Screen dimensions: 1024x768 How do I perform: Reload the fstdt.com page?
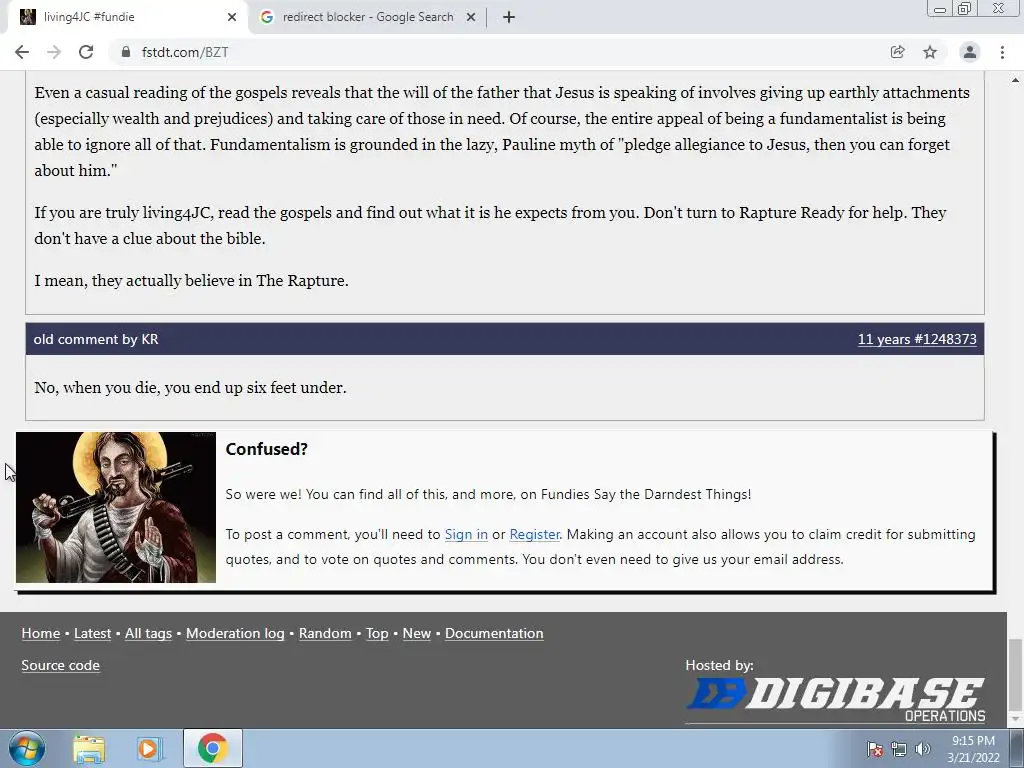coord(86,52)
